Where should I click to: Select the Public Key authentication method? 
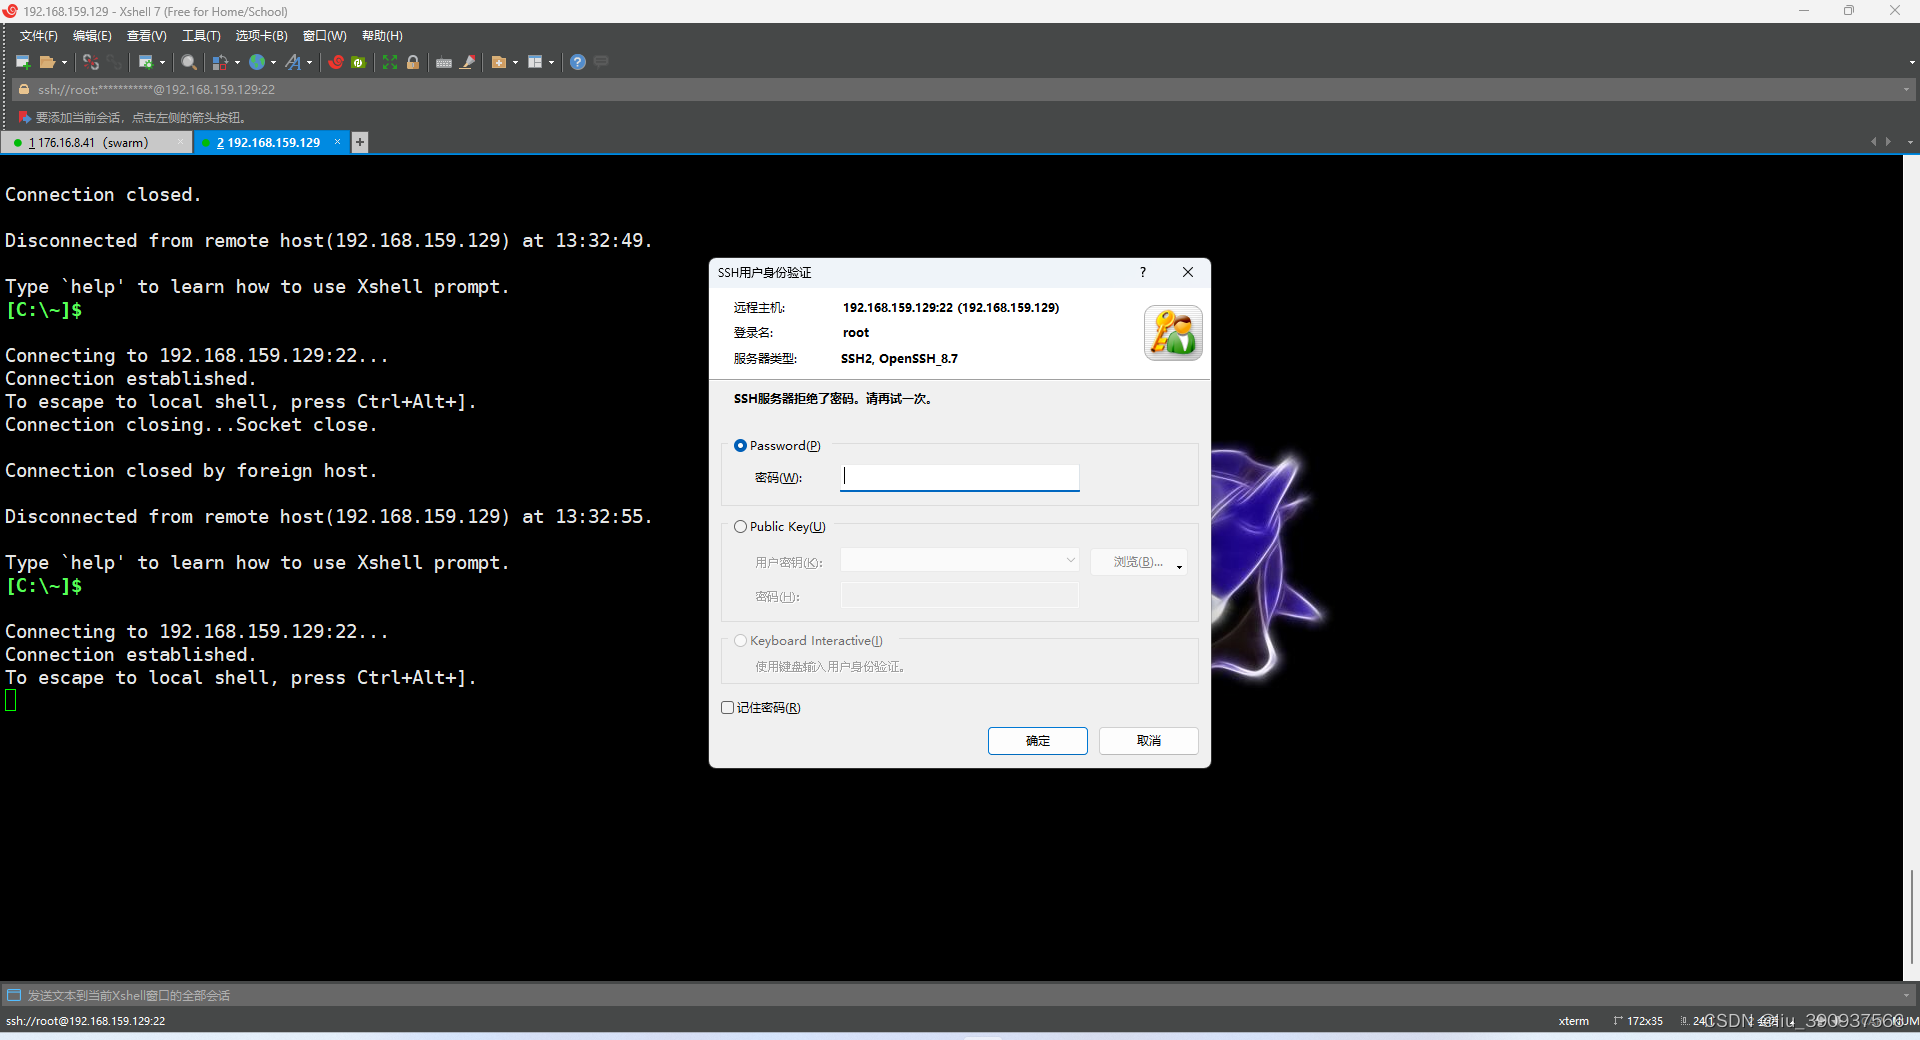point(740,526)
